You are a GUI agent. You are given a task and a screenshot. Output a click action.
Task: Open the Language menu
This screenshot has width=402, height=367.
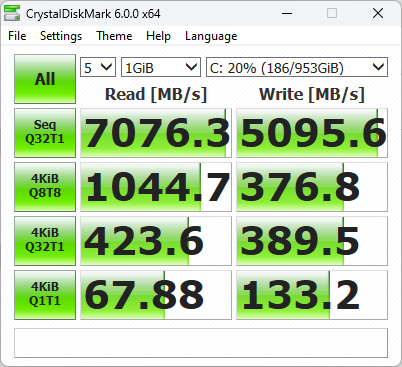pyautogui.click(x=211, y=36)
